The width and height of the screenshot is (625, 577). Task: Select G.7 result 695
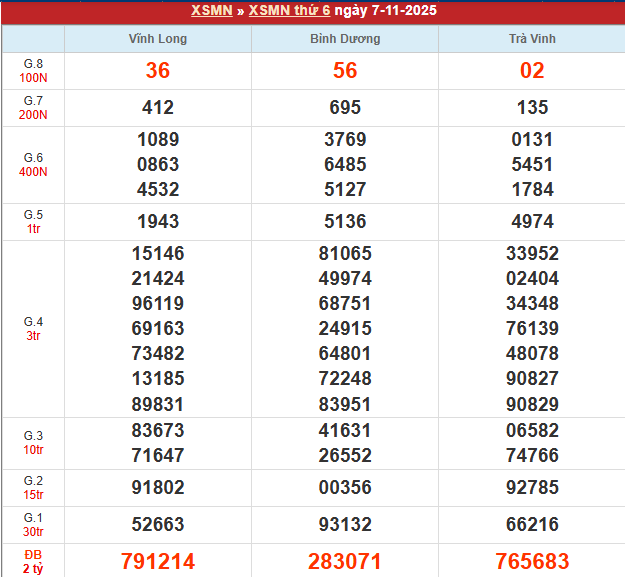pos(345,108)
